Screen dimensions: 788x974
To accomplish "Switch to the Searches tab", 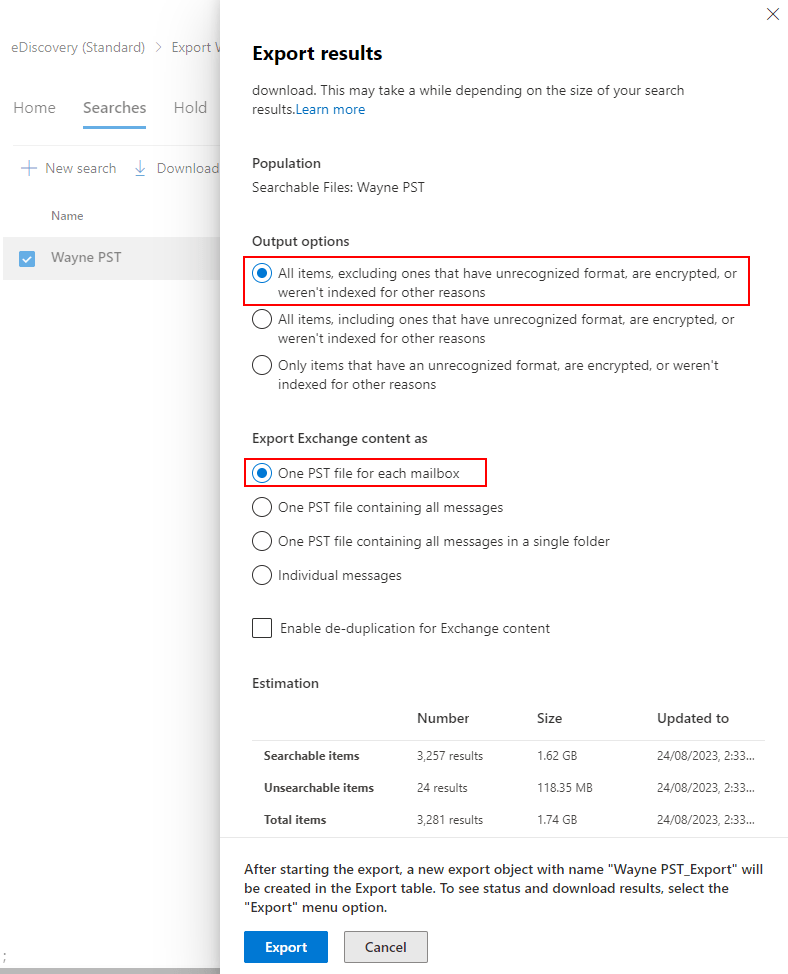I will click(x=114, y=108).
